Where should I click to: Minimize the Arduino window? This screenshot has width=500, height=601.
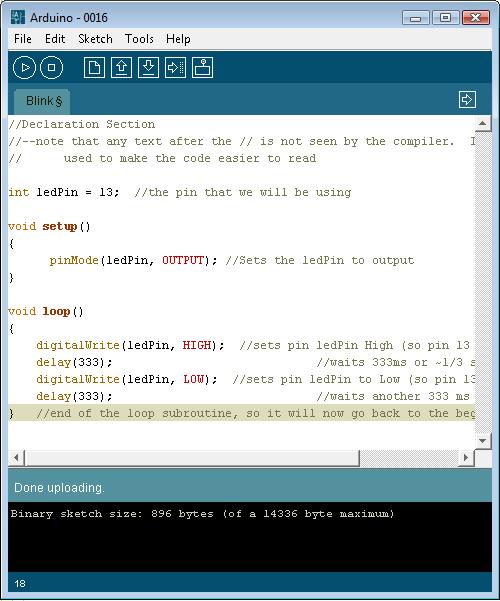click(x=415, y=18)
